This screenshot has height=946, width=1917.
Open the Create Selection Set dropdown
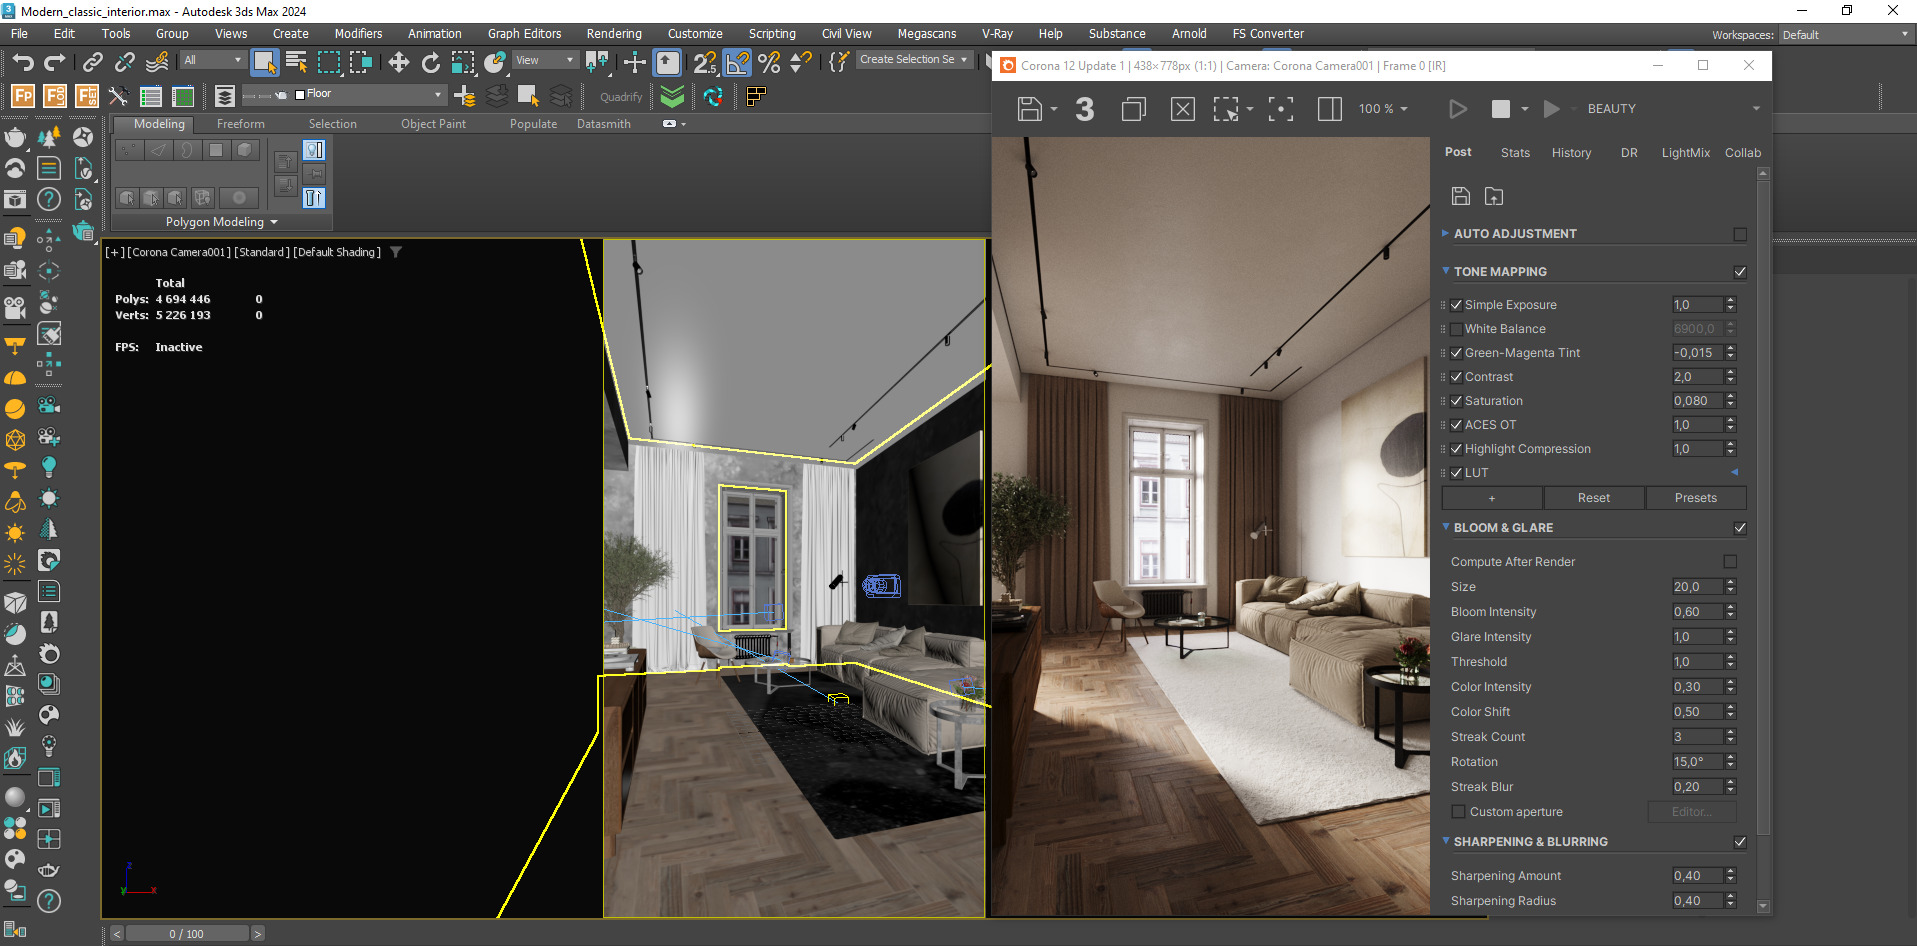[x=913, y=60]
